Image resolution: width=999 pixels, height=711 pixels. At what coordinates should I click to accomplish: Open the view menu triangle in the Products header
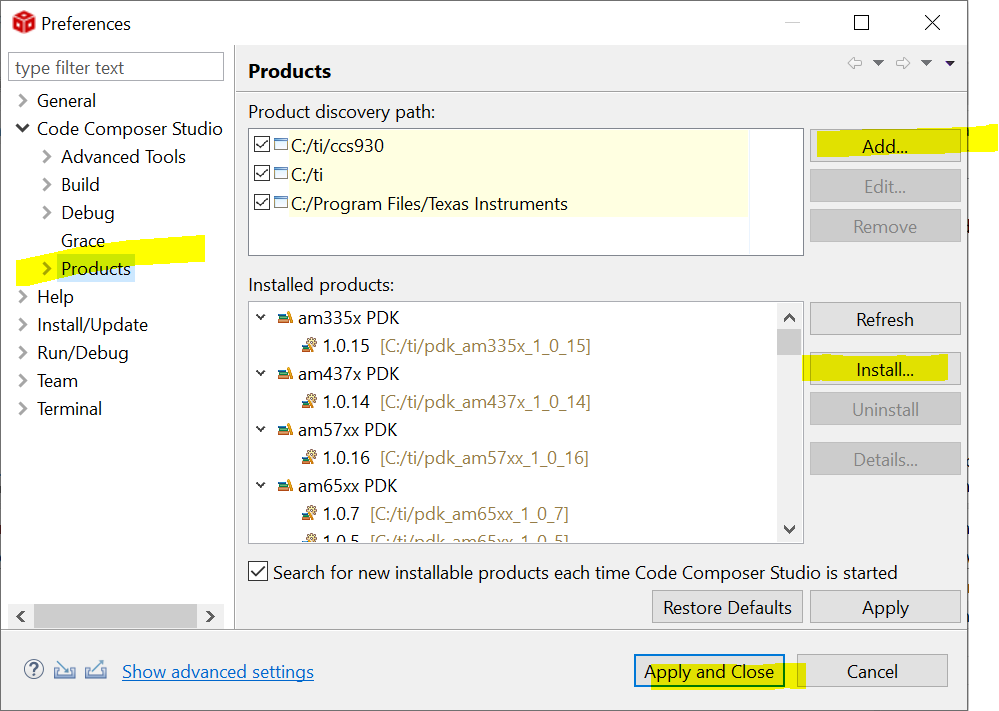coord(950,64)
